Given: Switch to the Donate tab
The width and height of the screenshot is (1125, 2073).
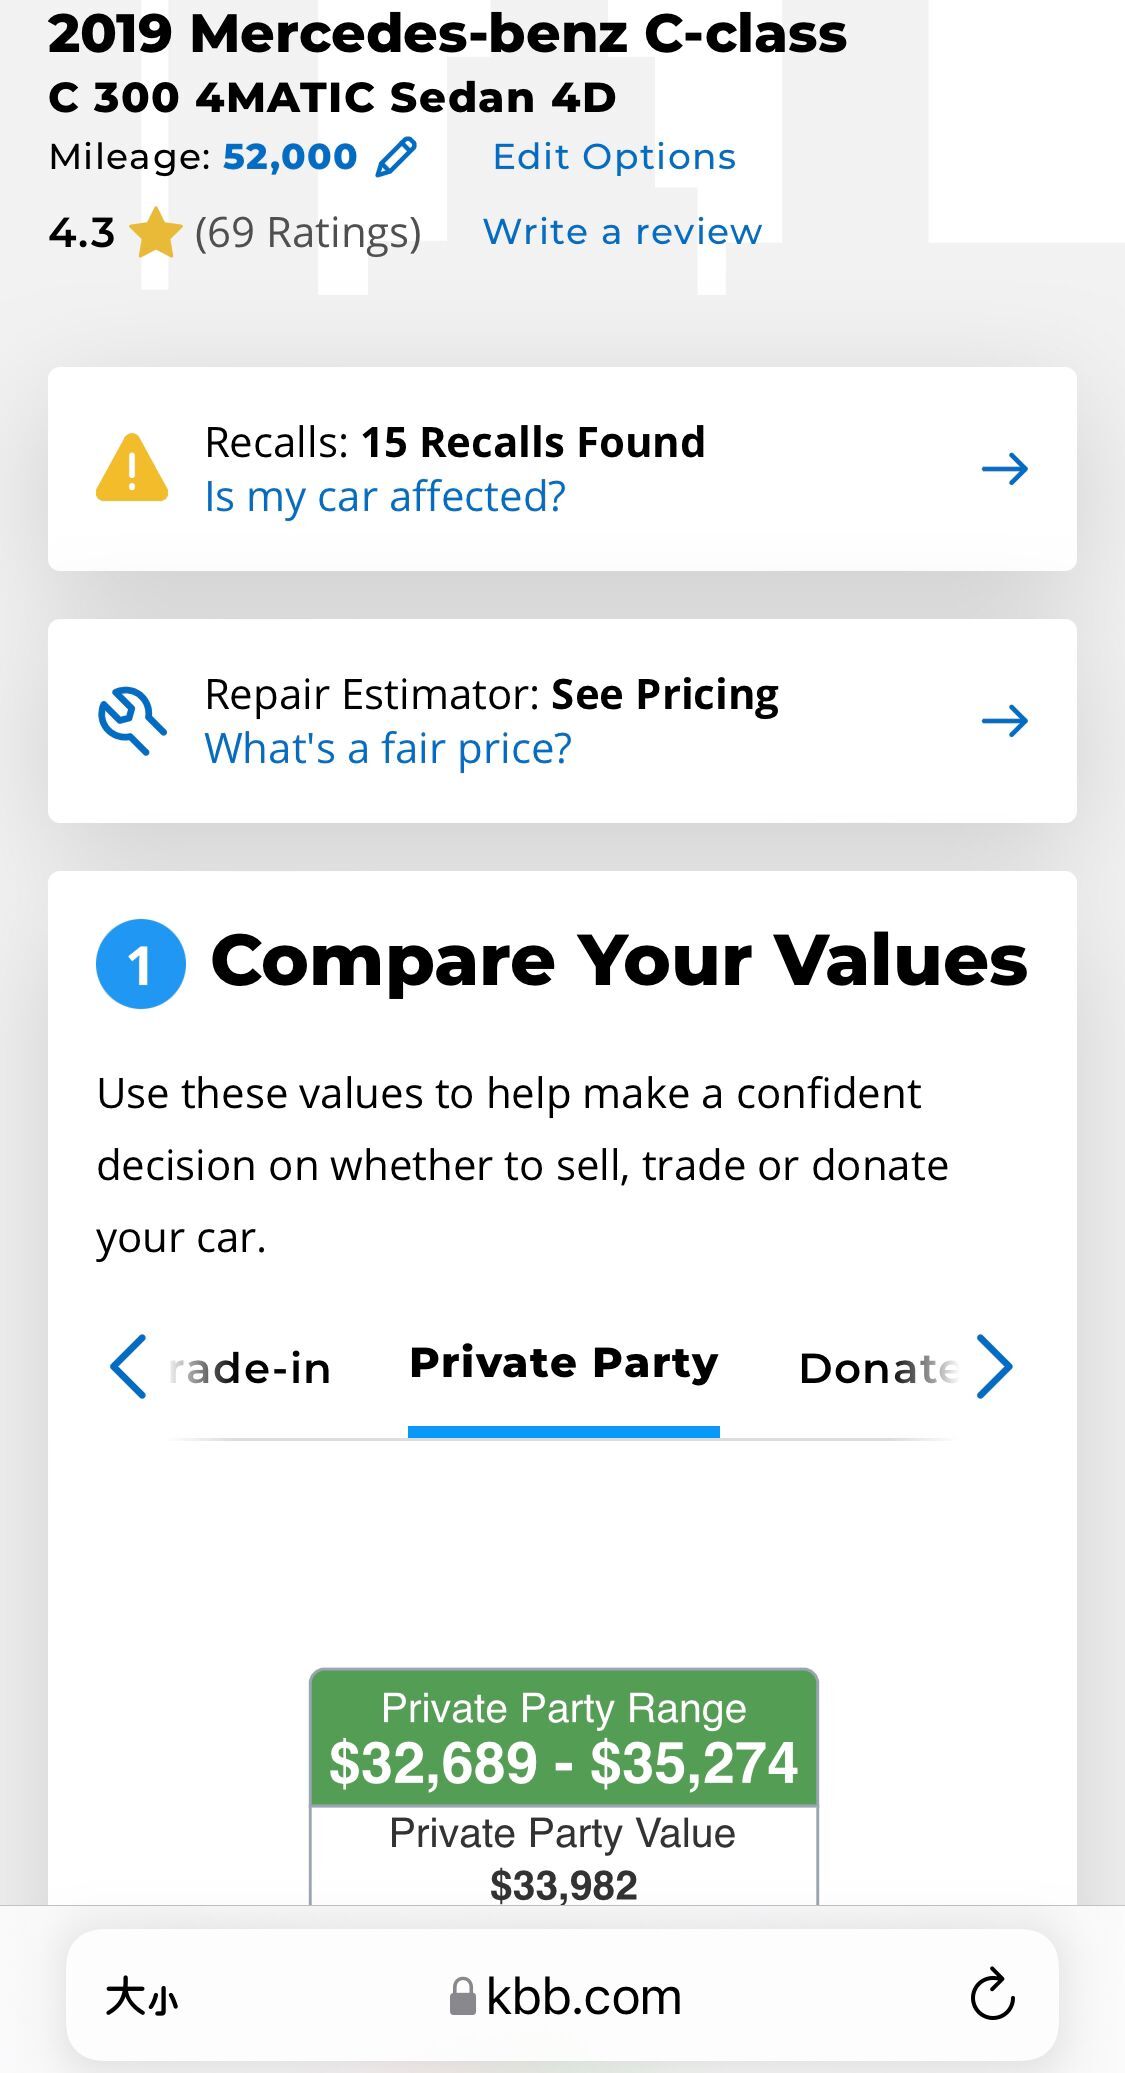Looking at the screenshot, I should pyautogui.click(x=878, y=1368).
